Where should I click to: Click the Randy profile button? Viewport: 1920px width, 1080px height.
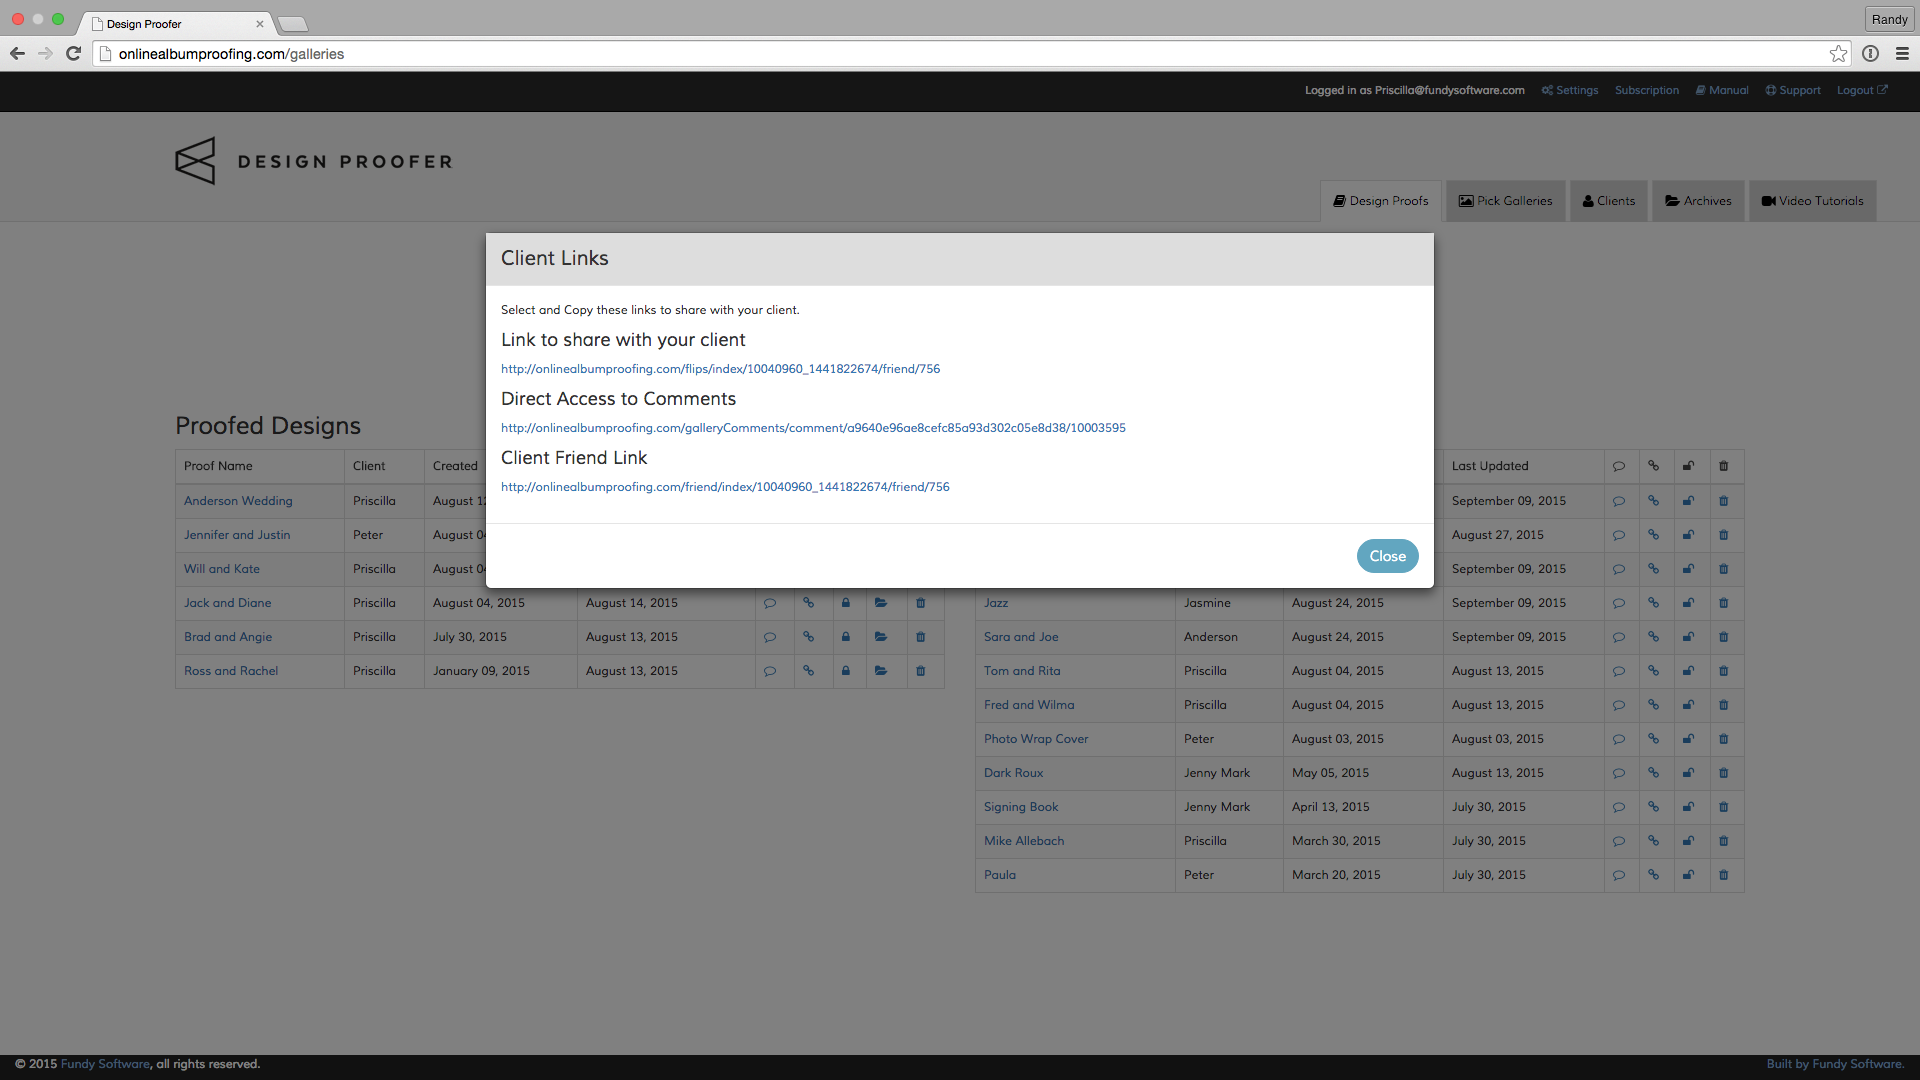[1889, 20]
